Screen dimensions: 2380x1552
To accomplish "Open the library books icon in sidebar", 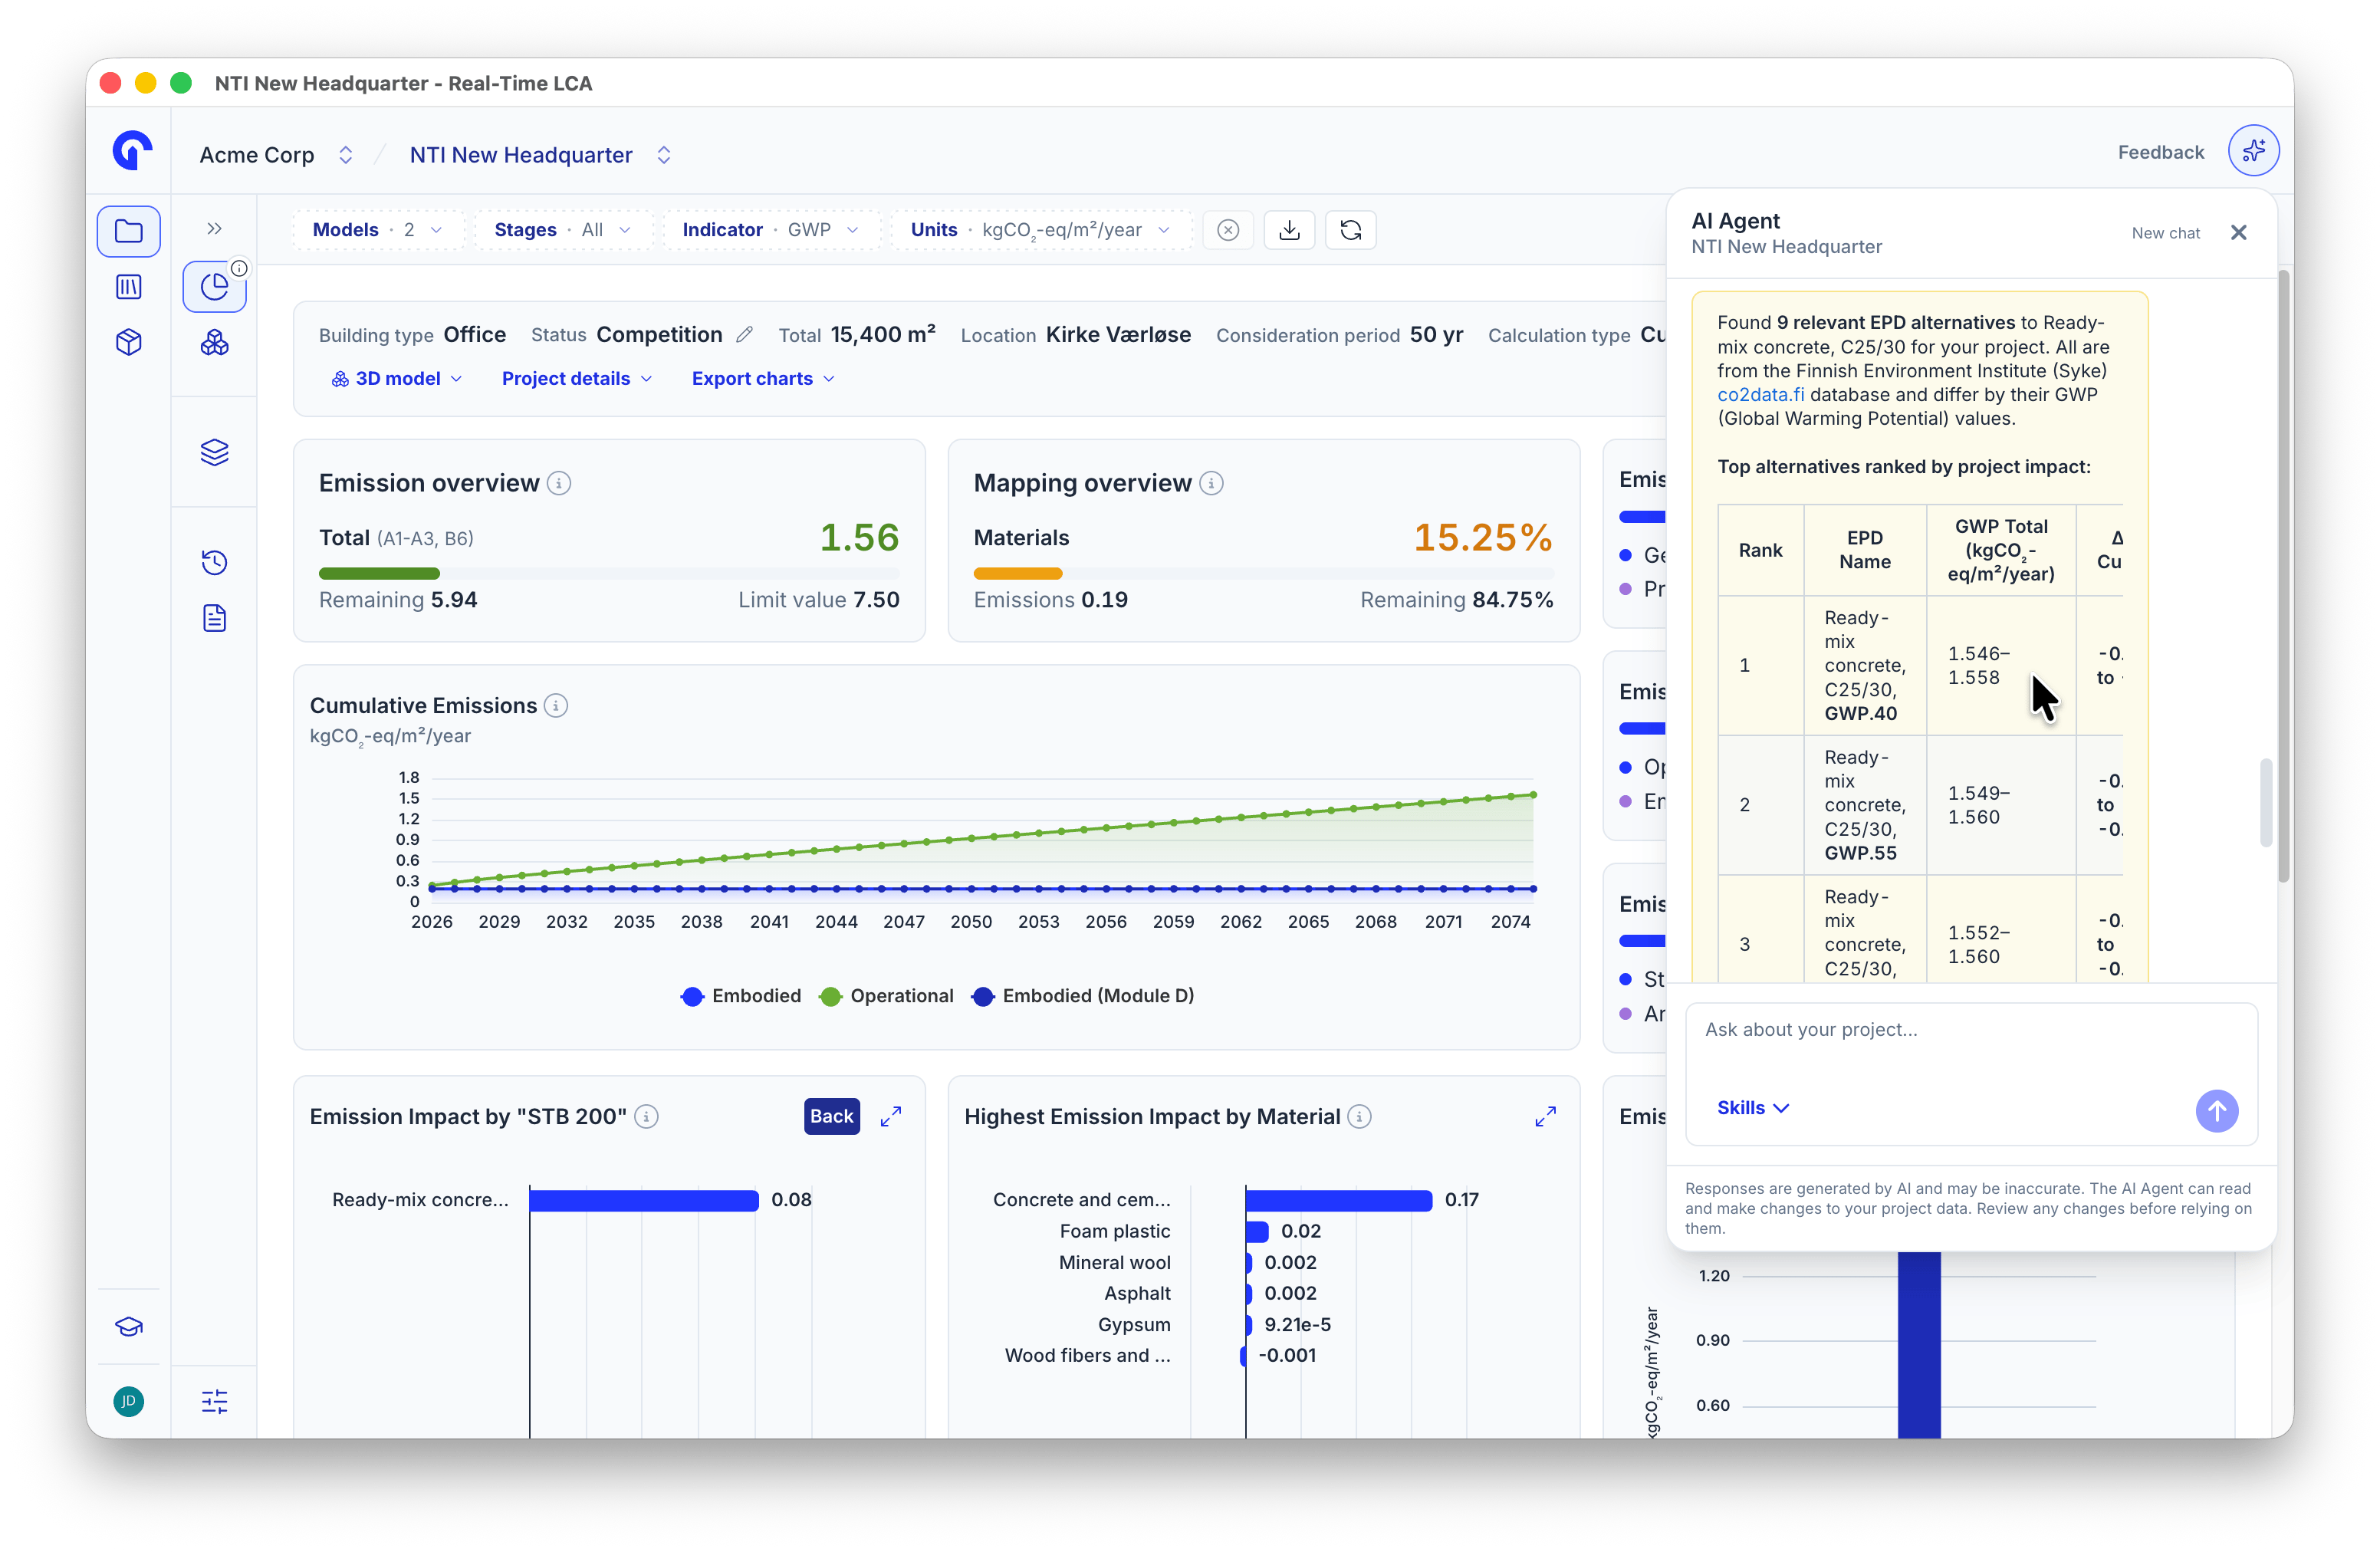I will tap(129, 287).
